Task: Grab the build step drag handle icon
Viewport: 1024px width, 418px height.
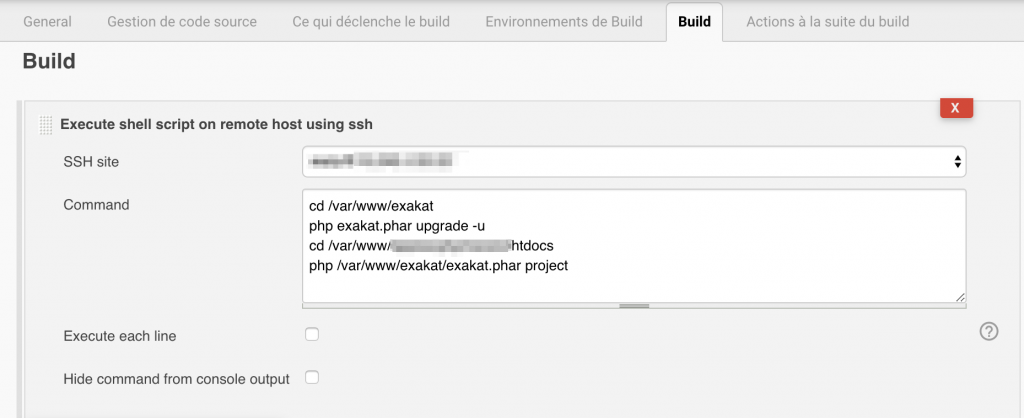Action: pyautogui.click(x=46, y=125)
